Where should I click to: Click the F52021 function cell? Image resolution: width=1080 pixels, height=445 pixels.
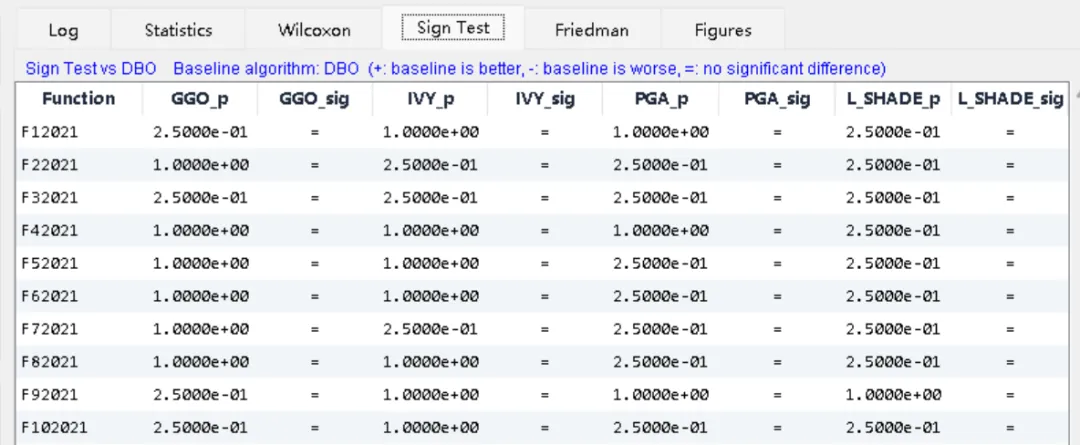coord(49,264)
